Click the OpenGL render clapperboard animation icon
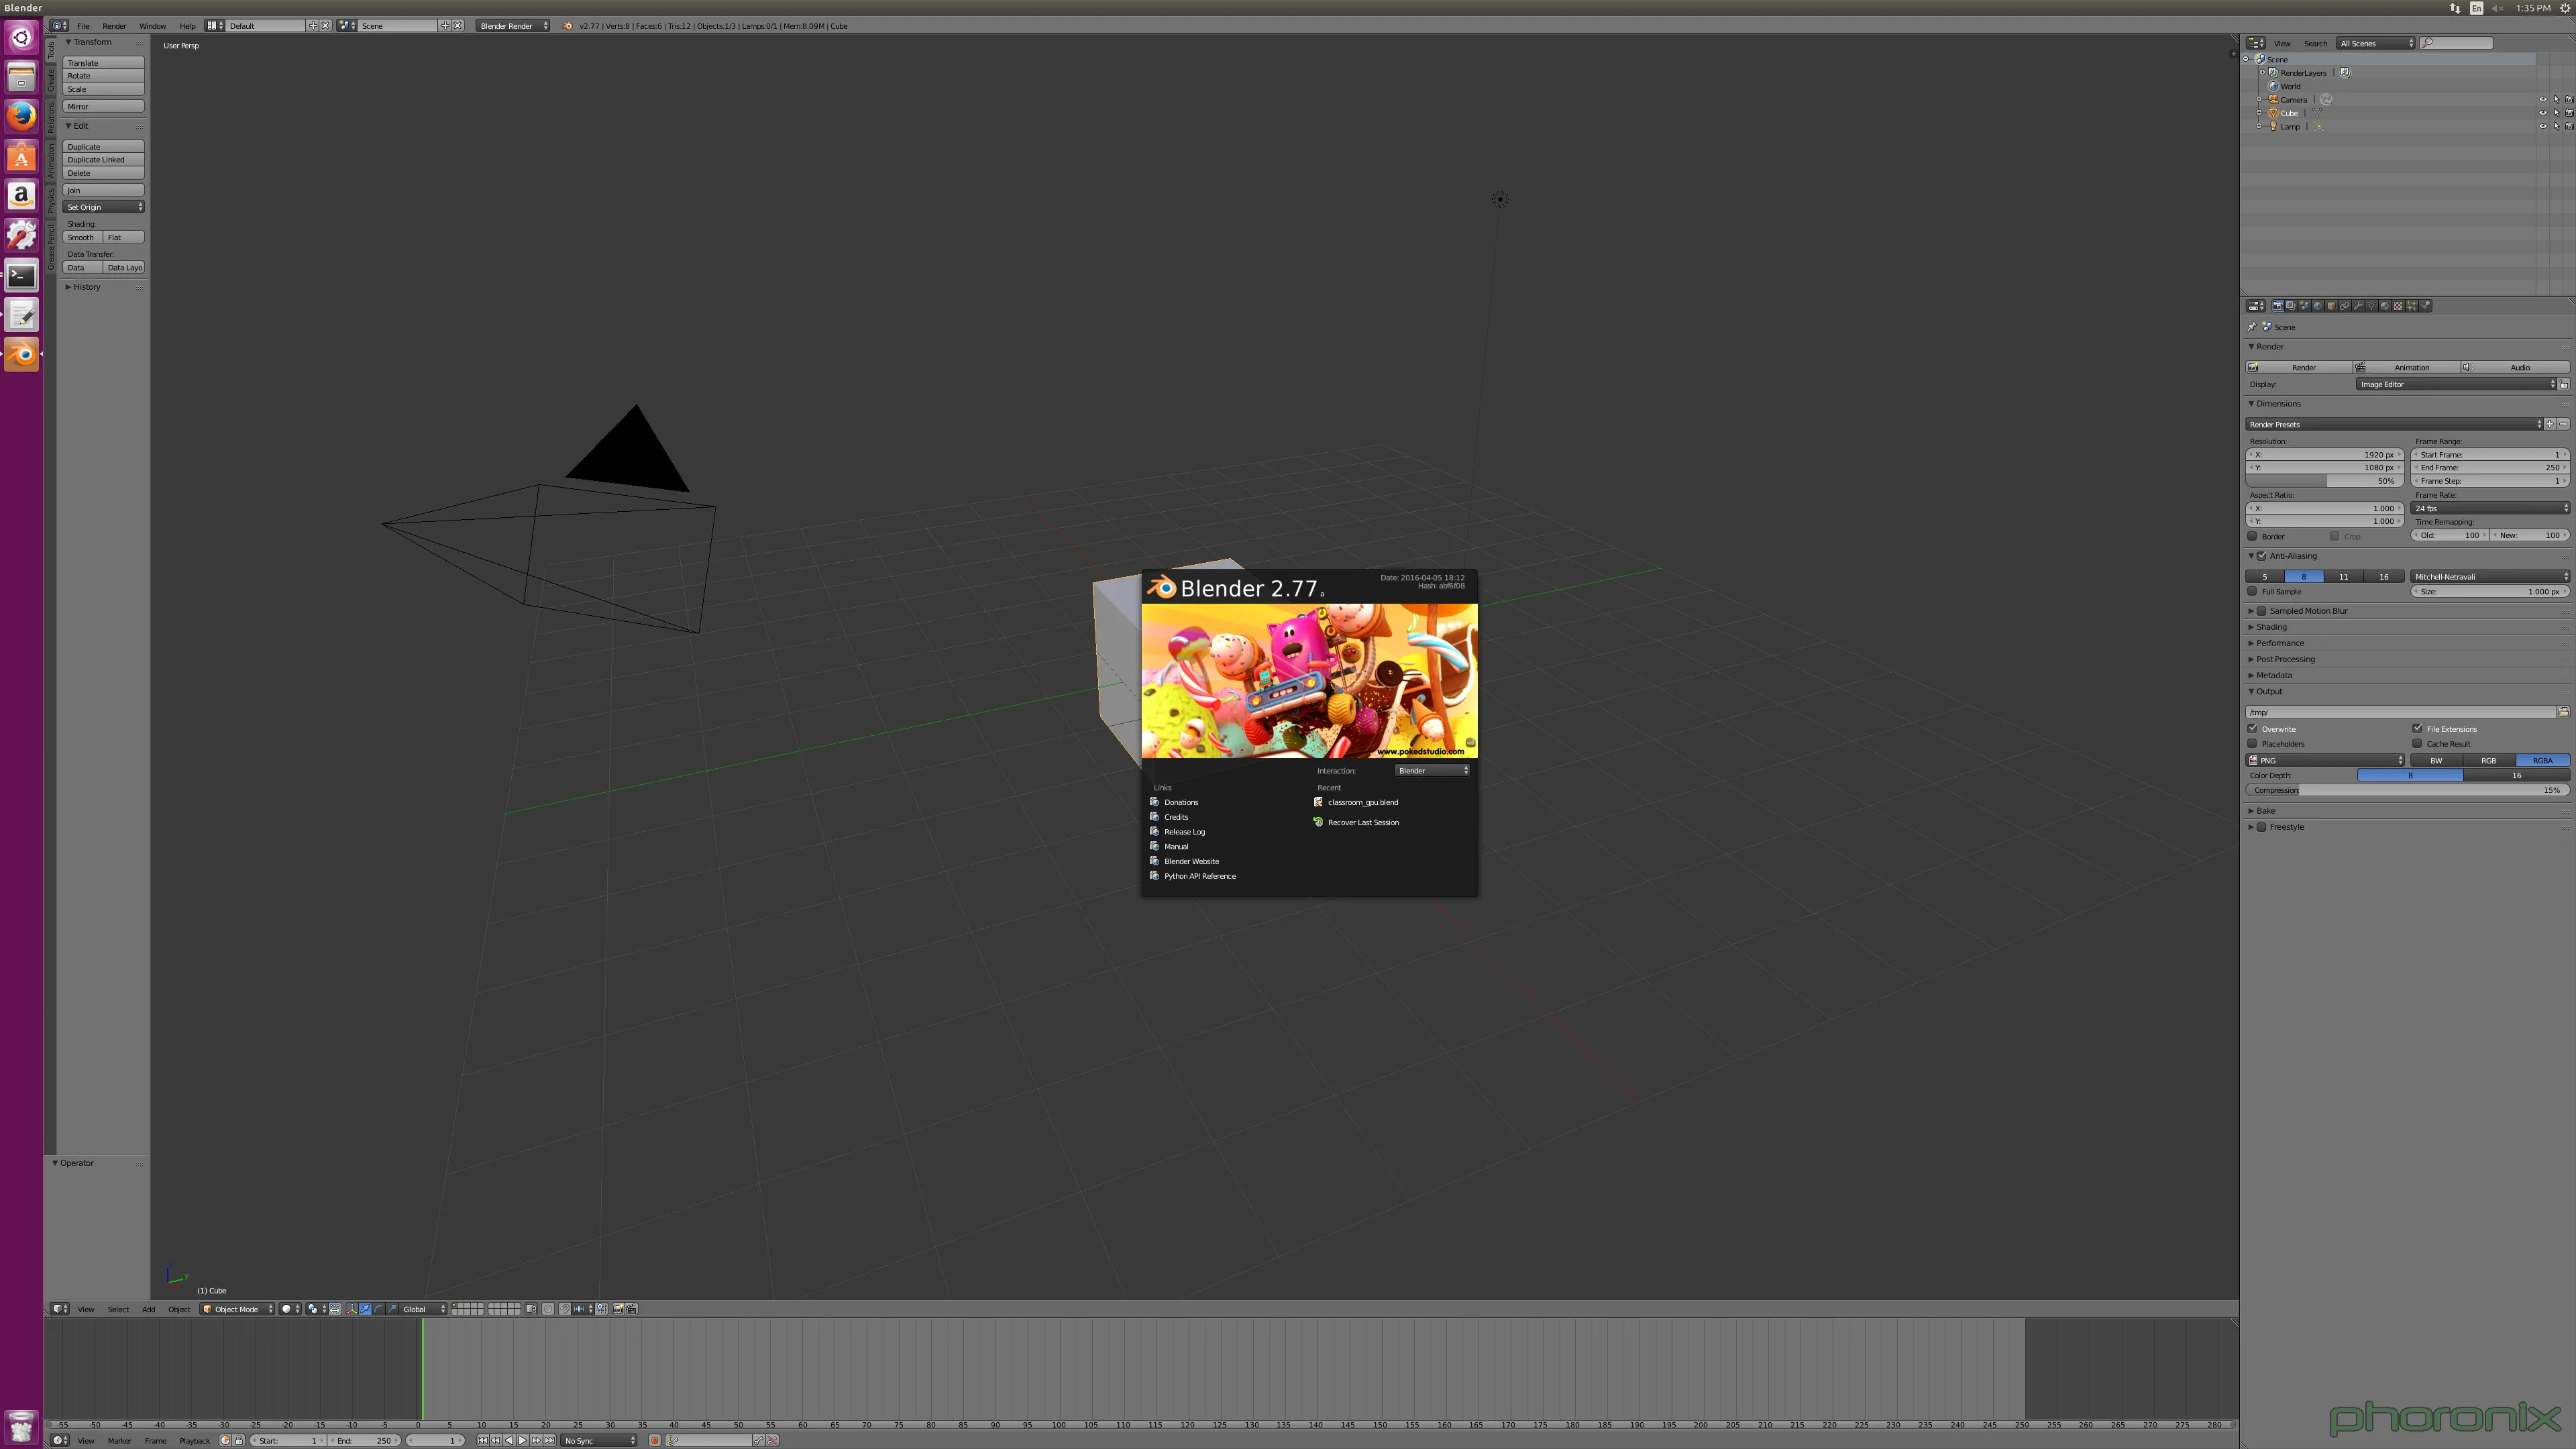Screen dimensions: 2576x1449 632,1309
